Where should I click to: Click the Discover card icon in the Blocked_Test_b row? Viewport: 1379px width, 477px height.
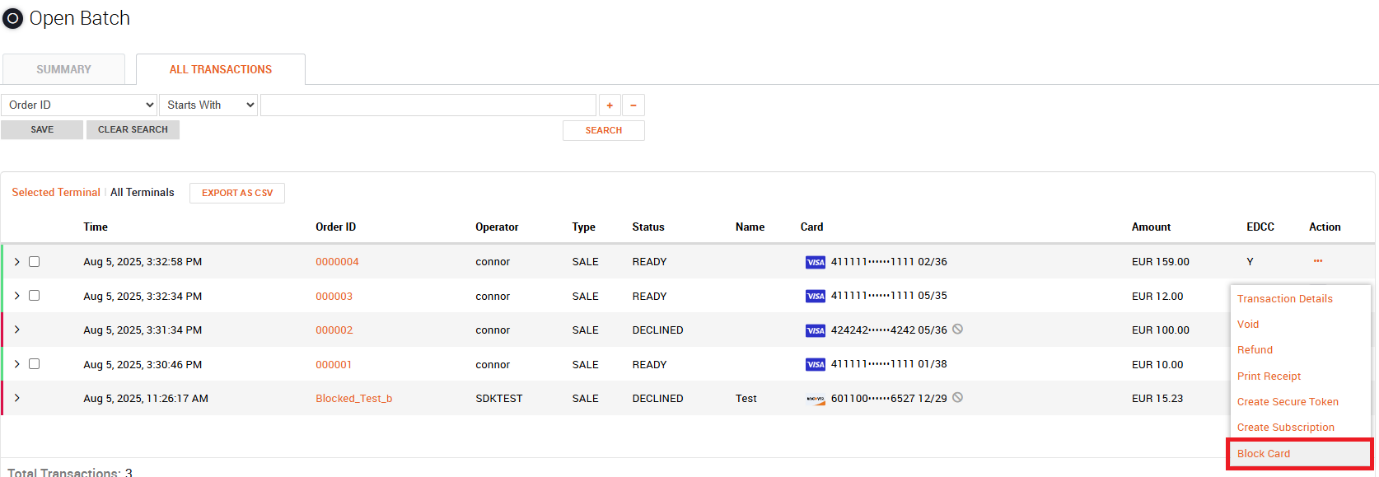[x=815, y=398]
